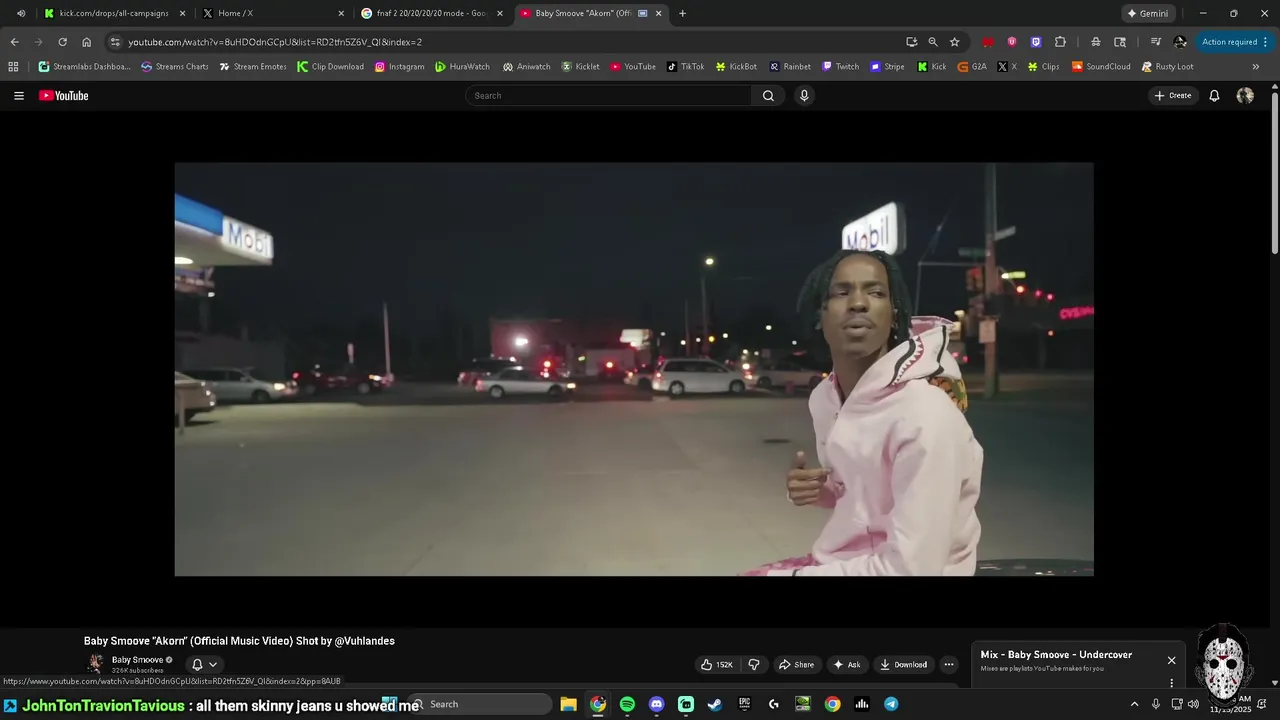The width and height of the screenshot is (1280, 720).
Task: Close the Mix - Baby Smoove panel
Action: [1171, 660]
